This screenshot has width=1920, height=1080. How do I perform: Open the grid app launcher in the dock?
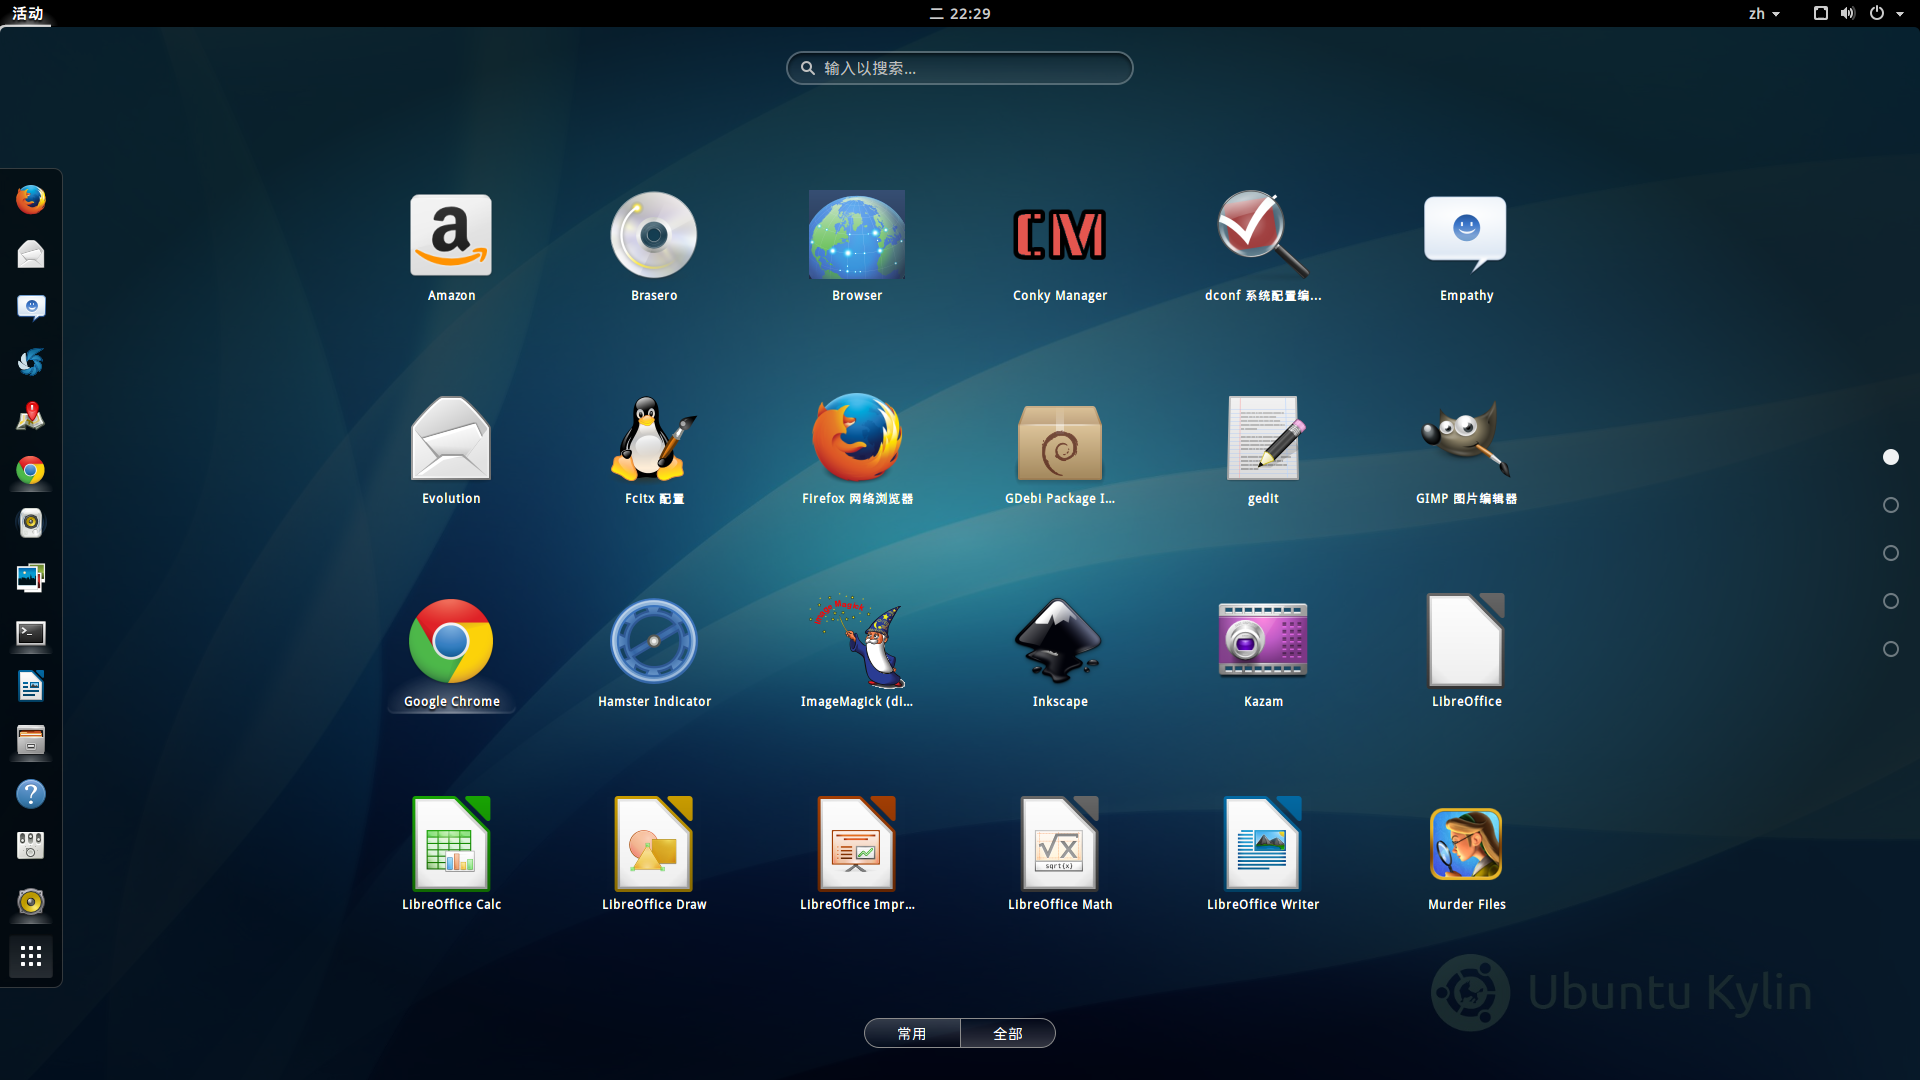tap(31, 957)
